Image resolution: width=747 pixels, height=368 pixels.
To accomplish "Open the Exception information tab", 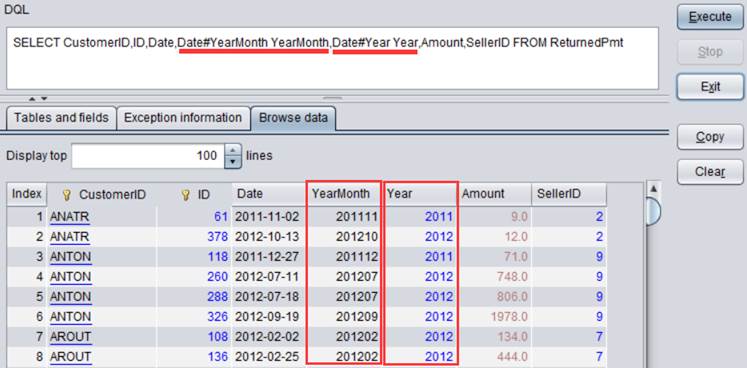I will [x=183, y=118].
